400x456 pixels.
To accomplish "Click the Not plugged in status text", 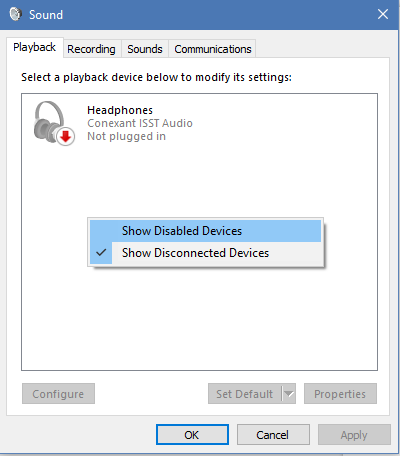I will tap(126, 136).
